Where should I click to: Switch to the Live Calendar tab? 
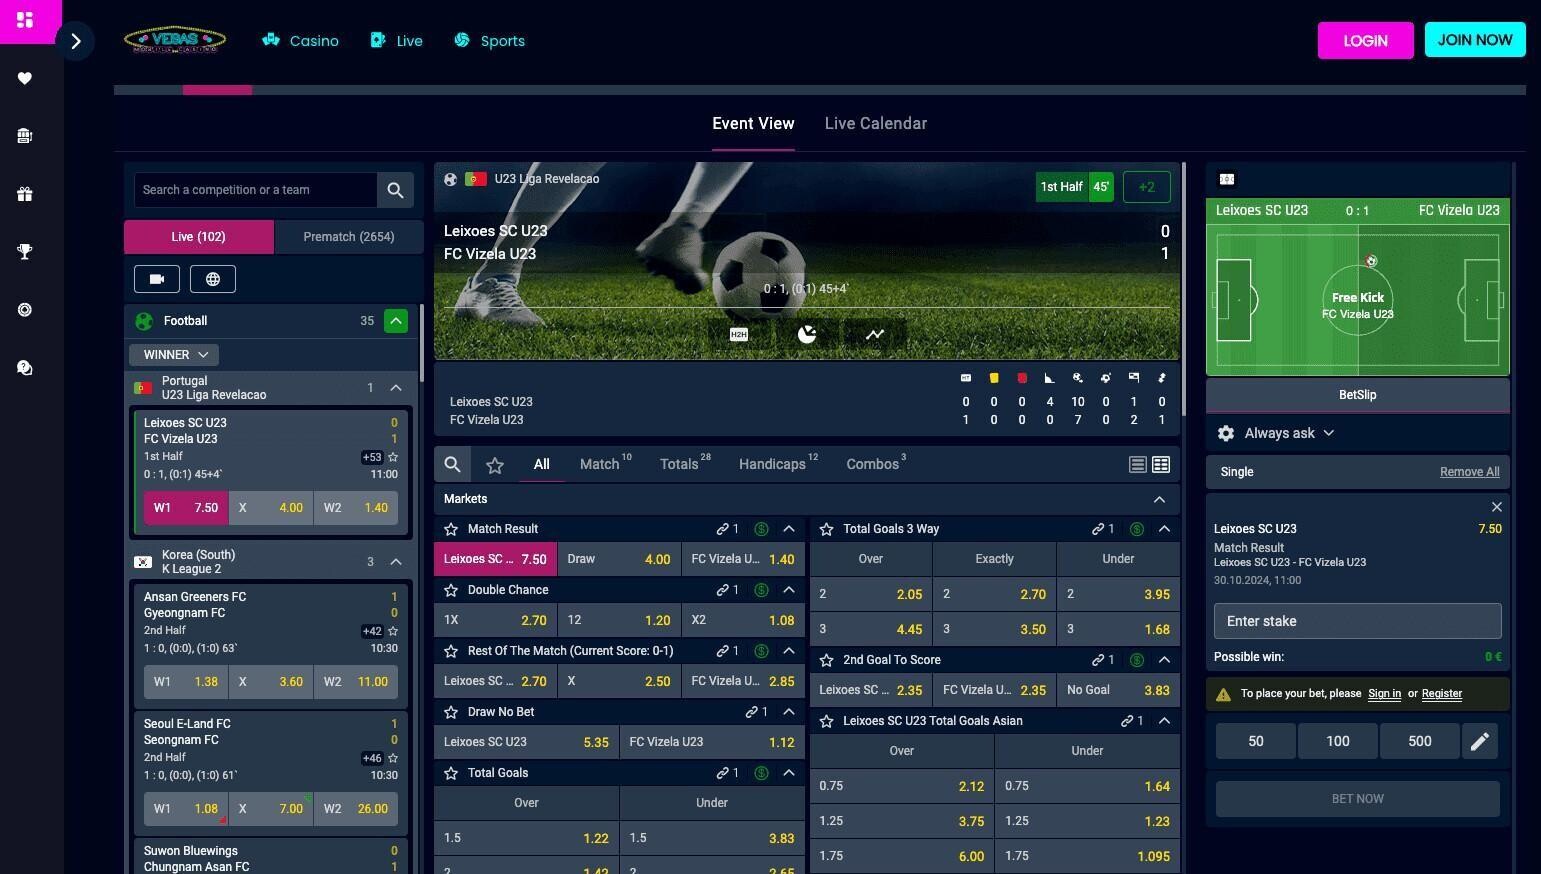875,124
